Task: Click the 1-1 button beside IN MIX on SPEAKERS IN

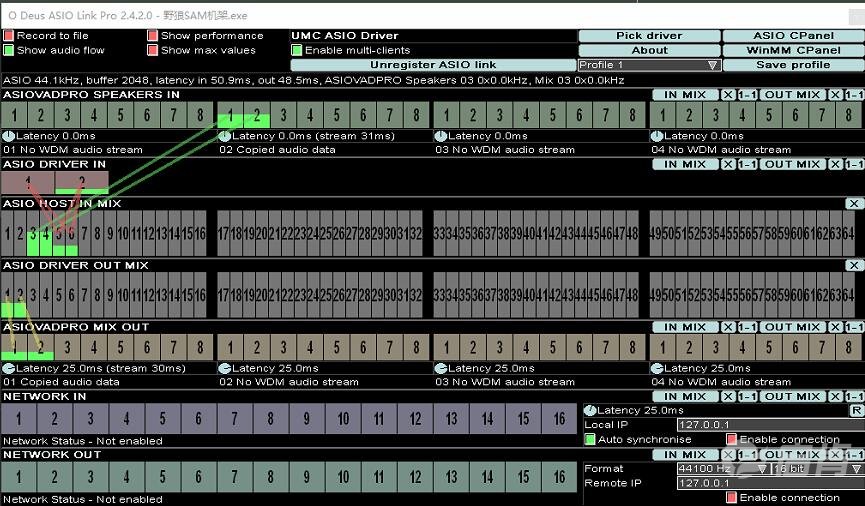Action: (x=747, y=95)
